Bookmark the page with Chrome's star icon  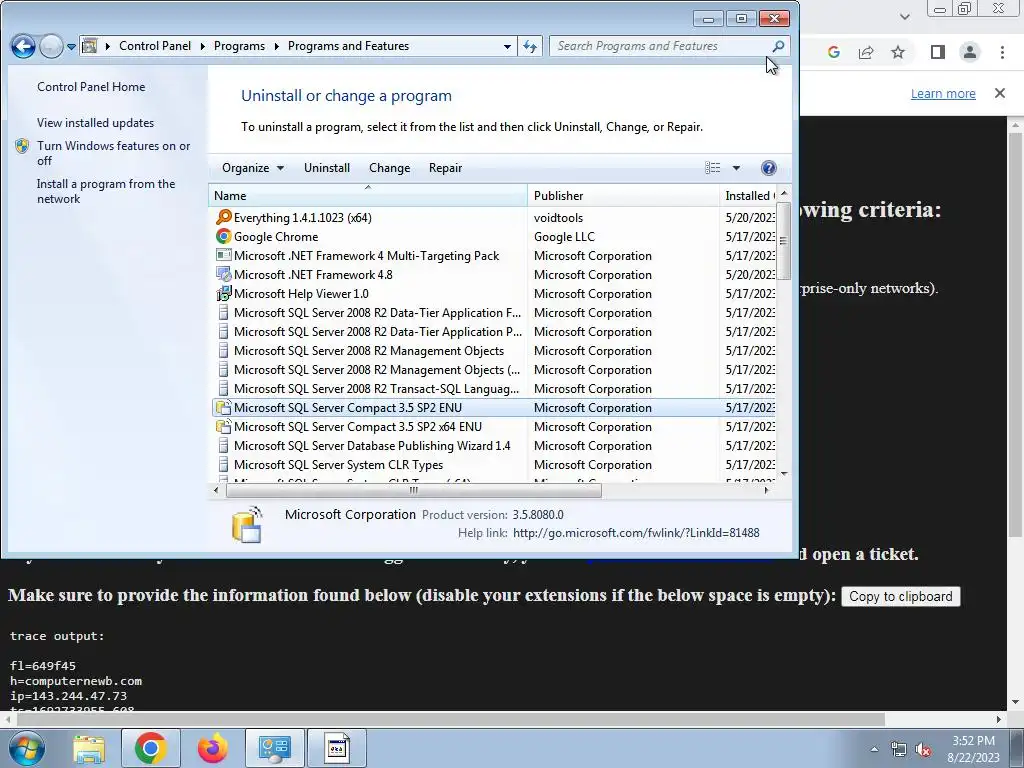pos(898,52)
